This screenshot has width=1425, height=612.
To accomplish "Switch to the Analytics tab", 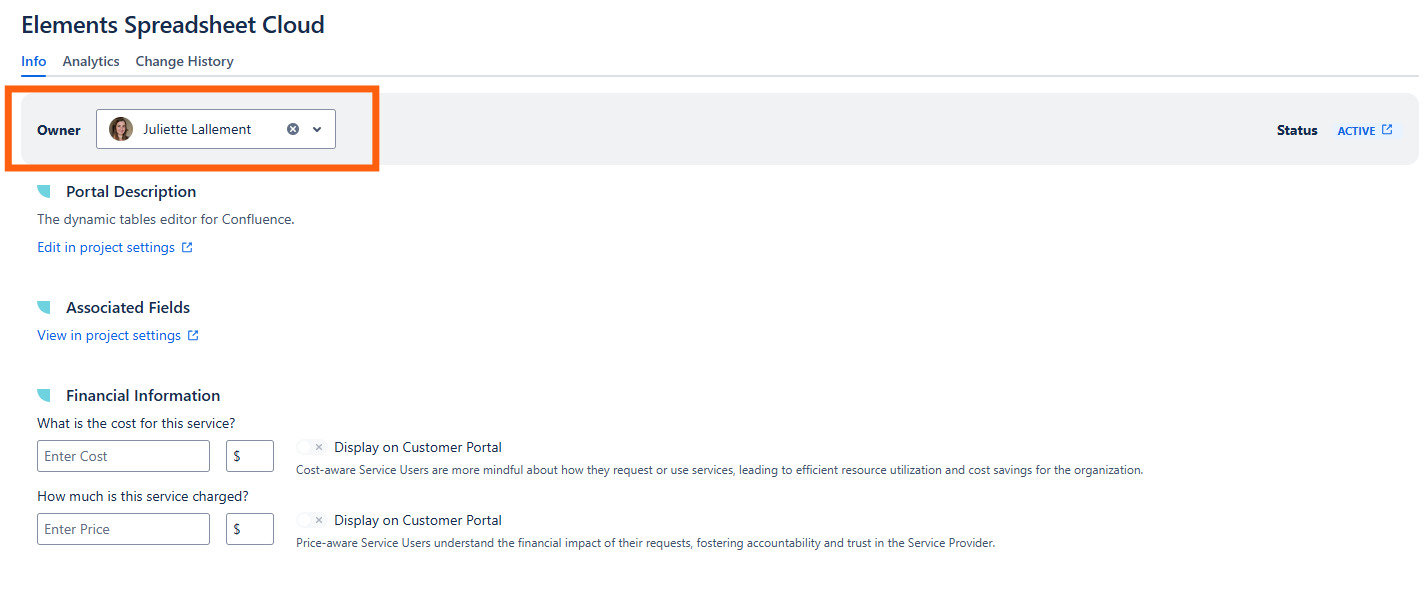I will pos(91,61).
